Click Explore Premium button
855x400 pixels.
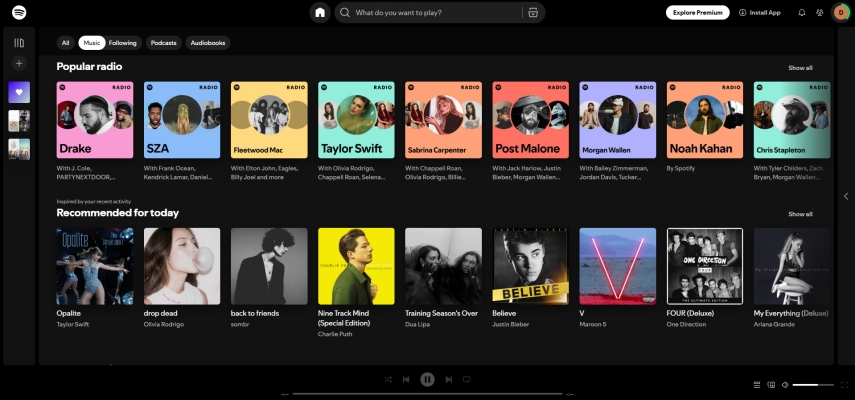697,13
